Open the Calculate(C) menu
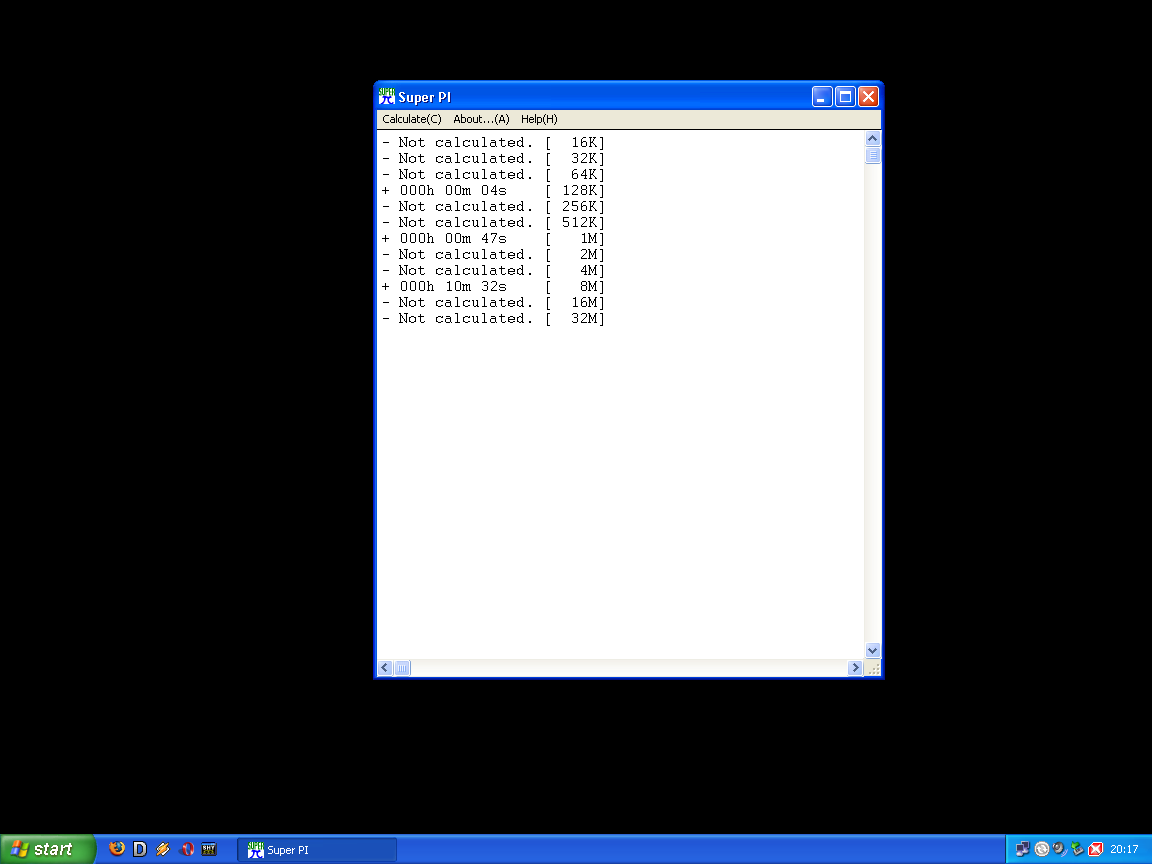 tap(411, 119)
